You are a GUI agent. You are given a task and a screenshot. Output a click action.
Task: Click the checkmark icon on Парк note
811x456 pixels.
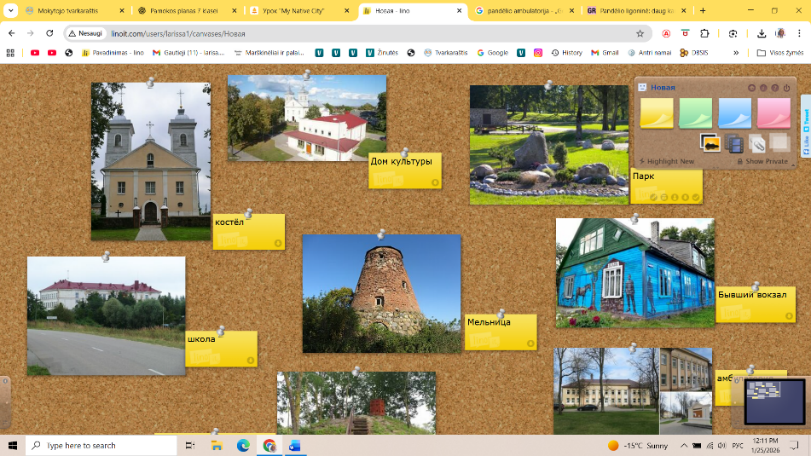pyautogui.click(x=698, y=197)
